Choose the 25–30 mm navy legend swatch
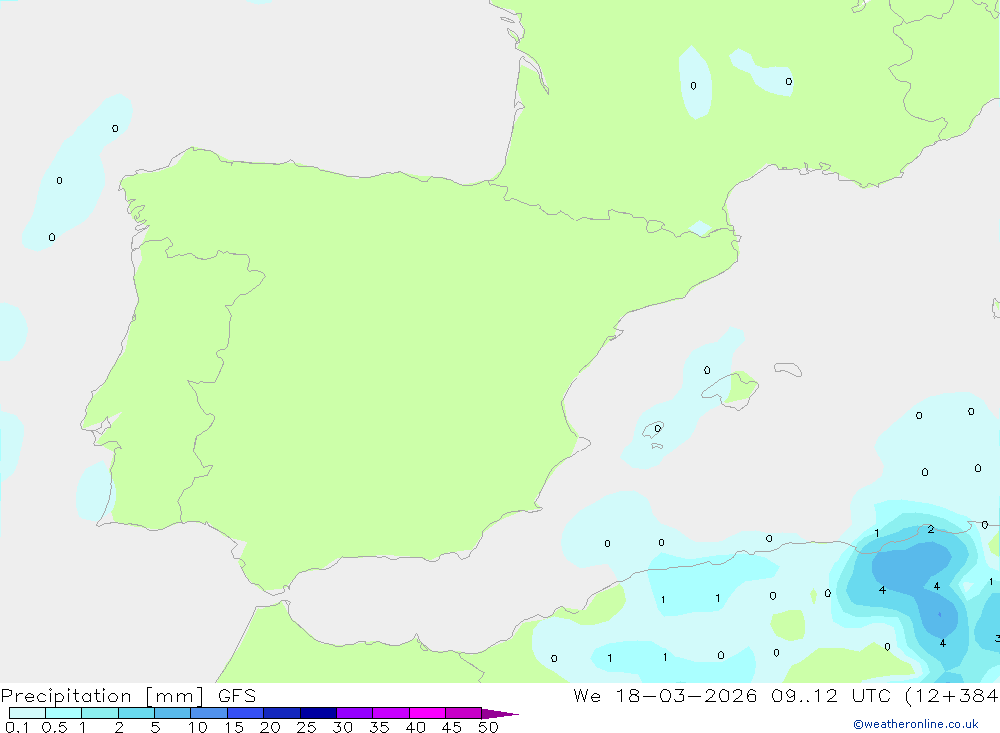 pyautogui.click(x=318, y=713)
